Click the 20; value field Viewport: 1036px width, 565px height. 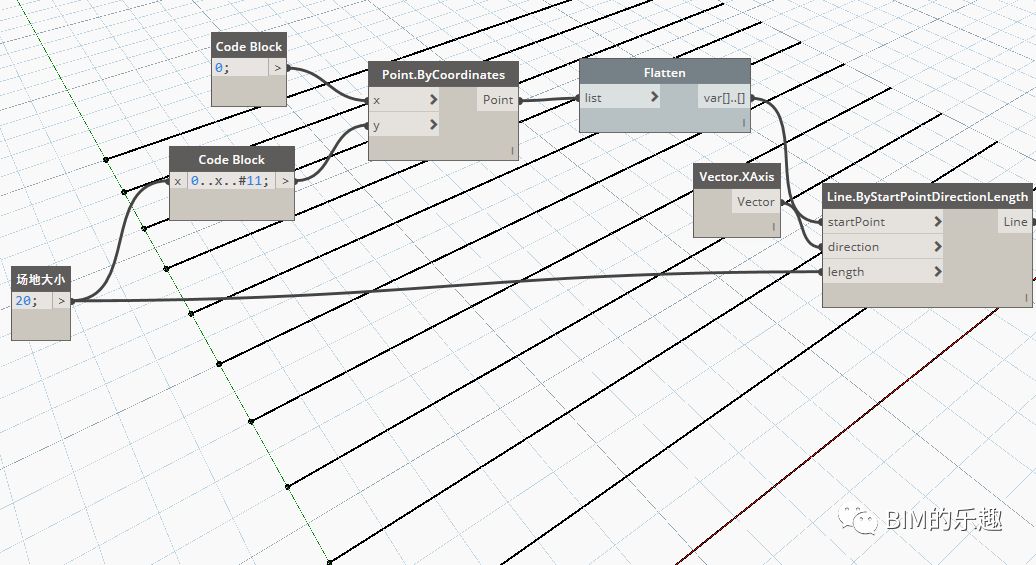point(32,301)
